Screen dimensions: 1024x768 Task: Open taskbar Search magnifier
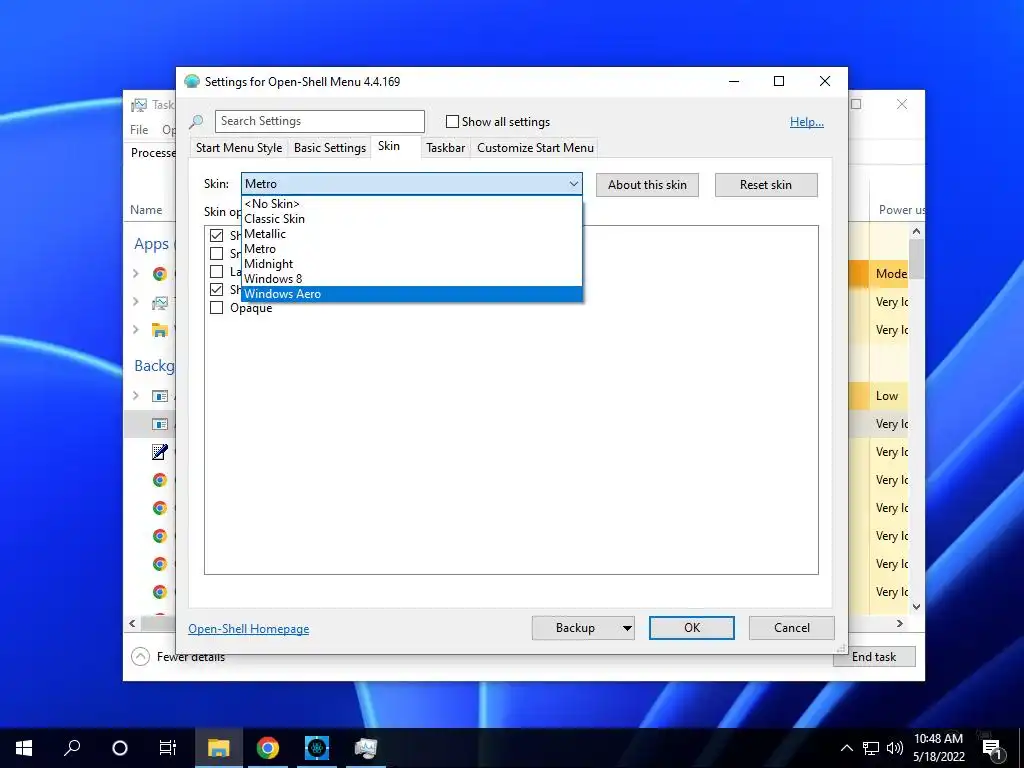point(72,748)
